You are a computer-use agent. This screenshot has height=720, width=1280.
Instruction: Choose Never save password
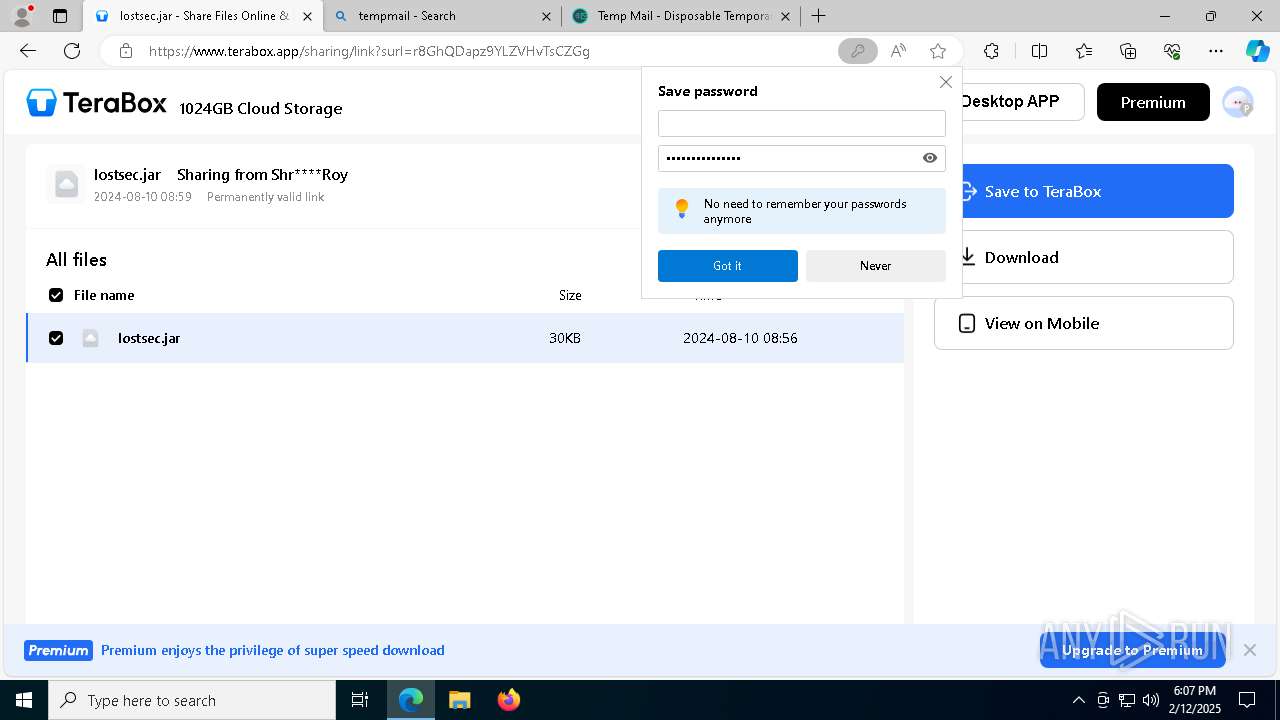(x=875, y=266)
